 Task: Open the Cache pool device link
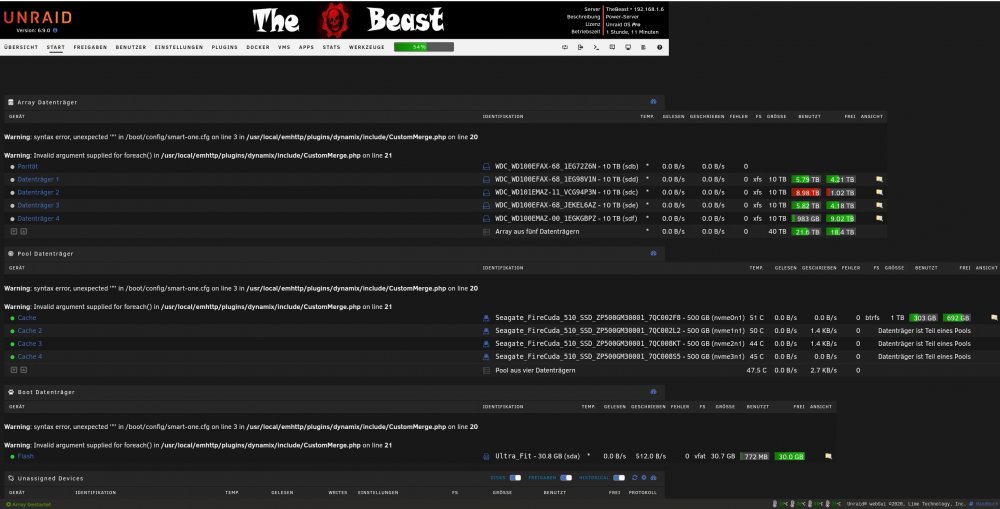(27, 318)
